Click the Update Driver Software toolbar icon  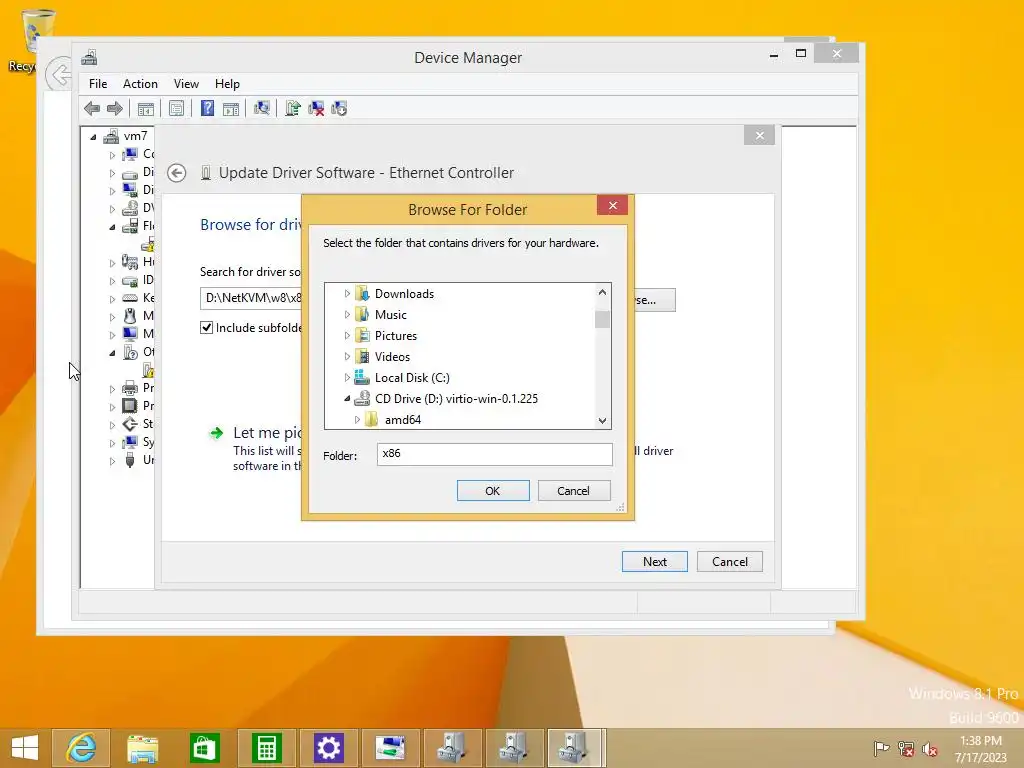point(293,108)
